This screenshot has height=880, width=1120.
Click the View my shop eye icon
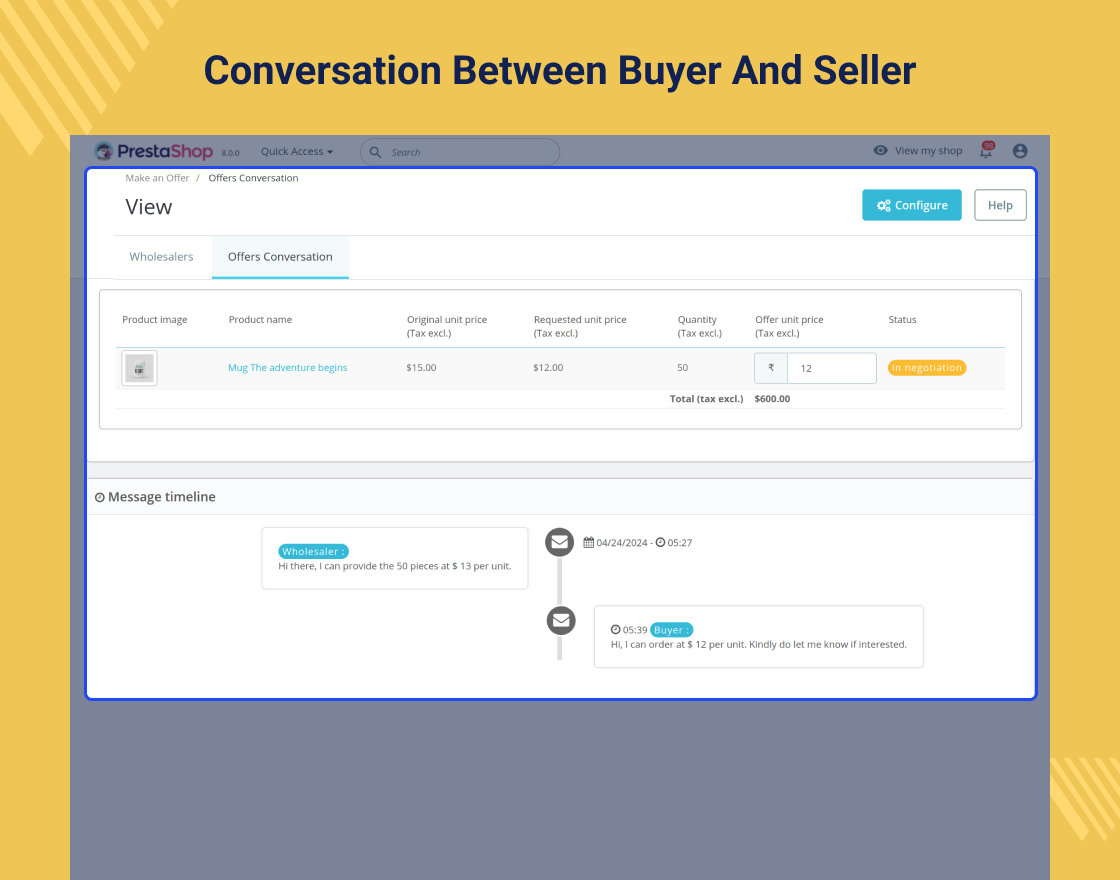(880, 151)
